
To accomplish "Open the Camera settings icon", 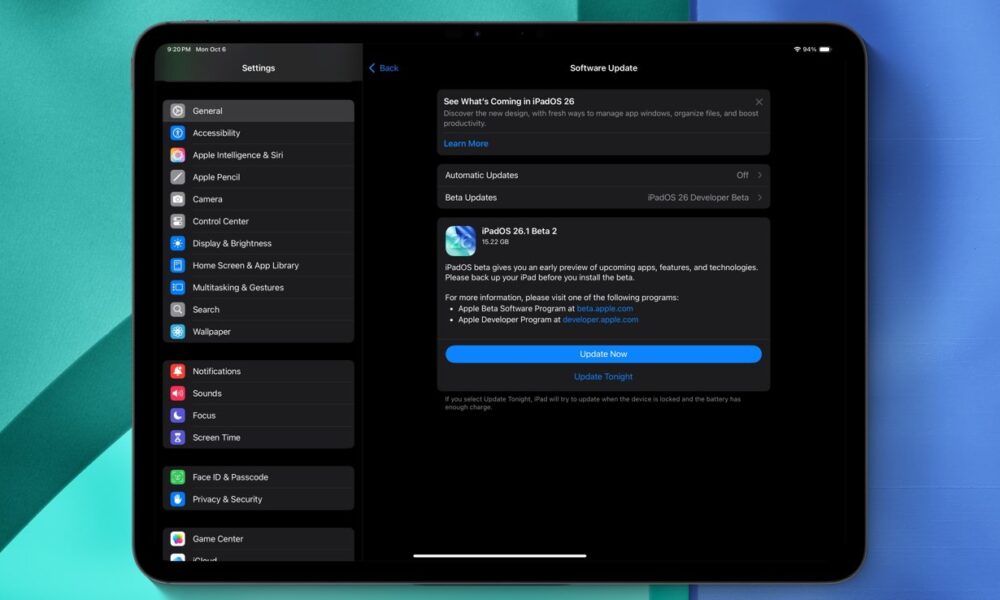I will pyautogui.click(x=177, y=199).
